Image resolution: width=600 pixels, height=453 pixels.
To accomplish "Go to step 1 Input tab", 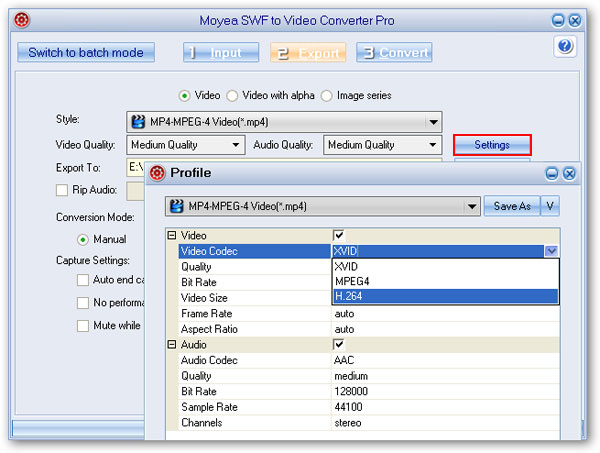I will [x=221, y=52].
